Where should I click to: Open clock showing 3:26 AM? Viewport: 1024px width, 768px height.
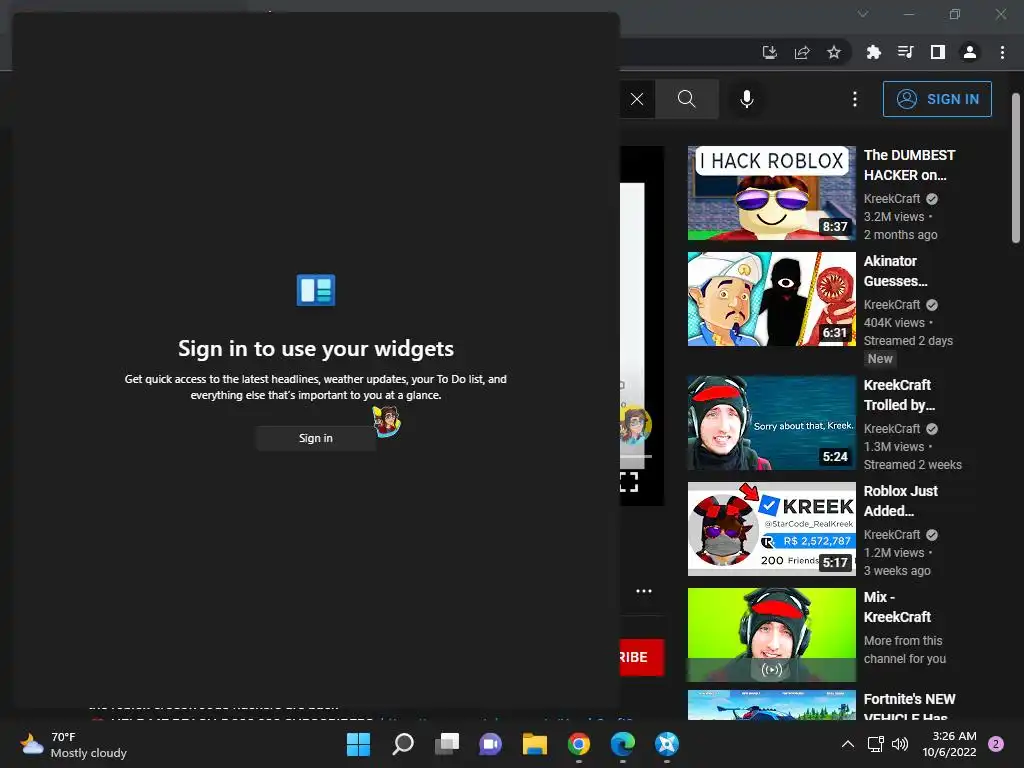pos(949,744)
